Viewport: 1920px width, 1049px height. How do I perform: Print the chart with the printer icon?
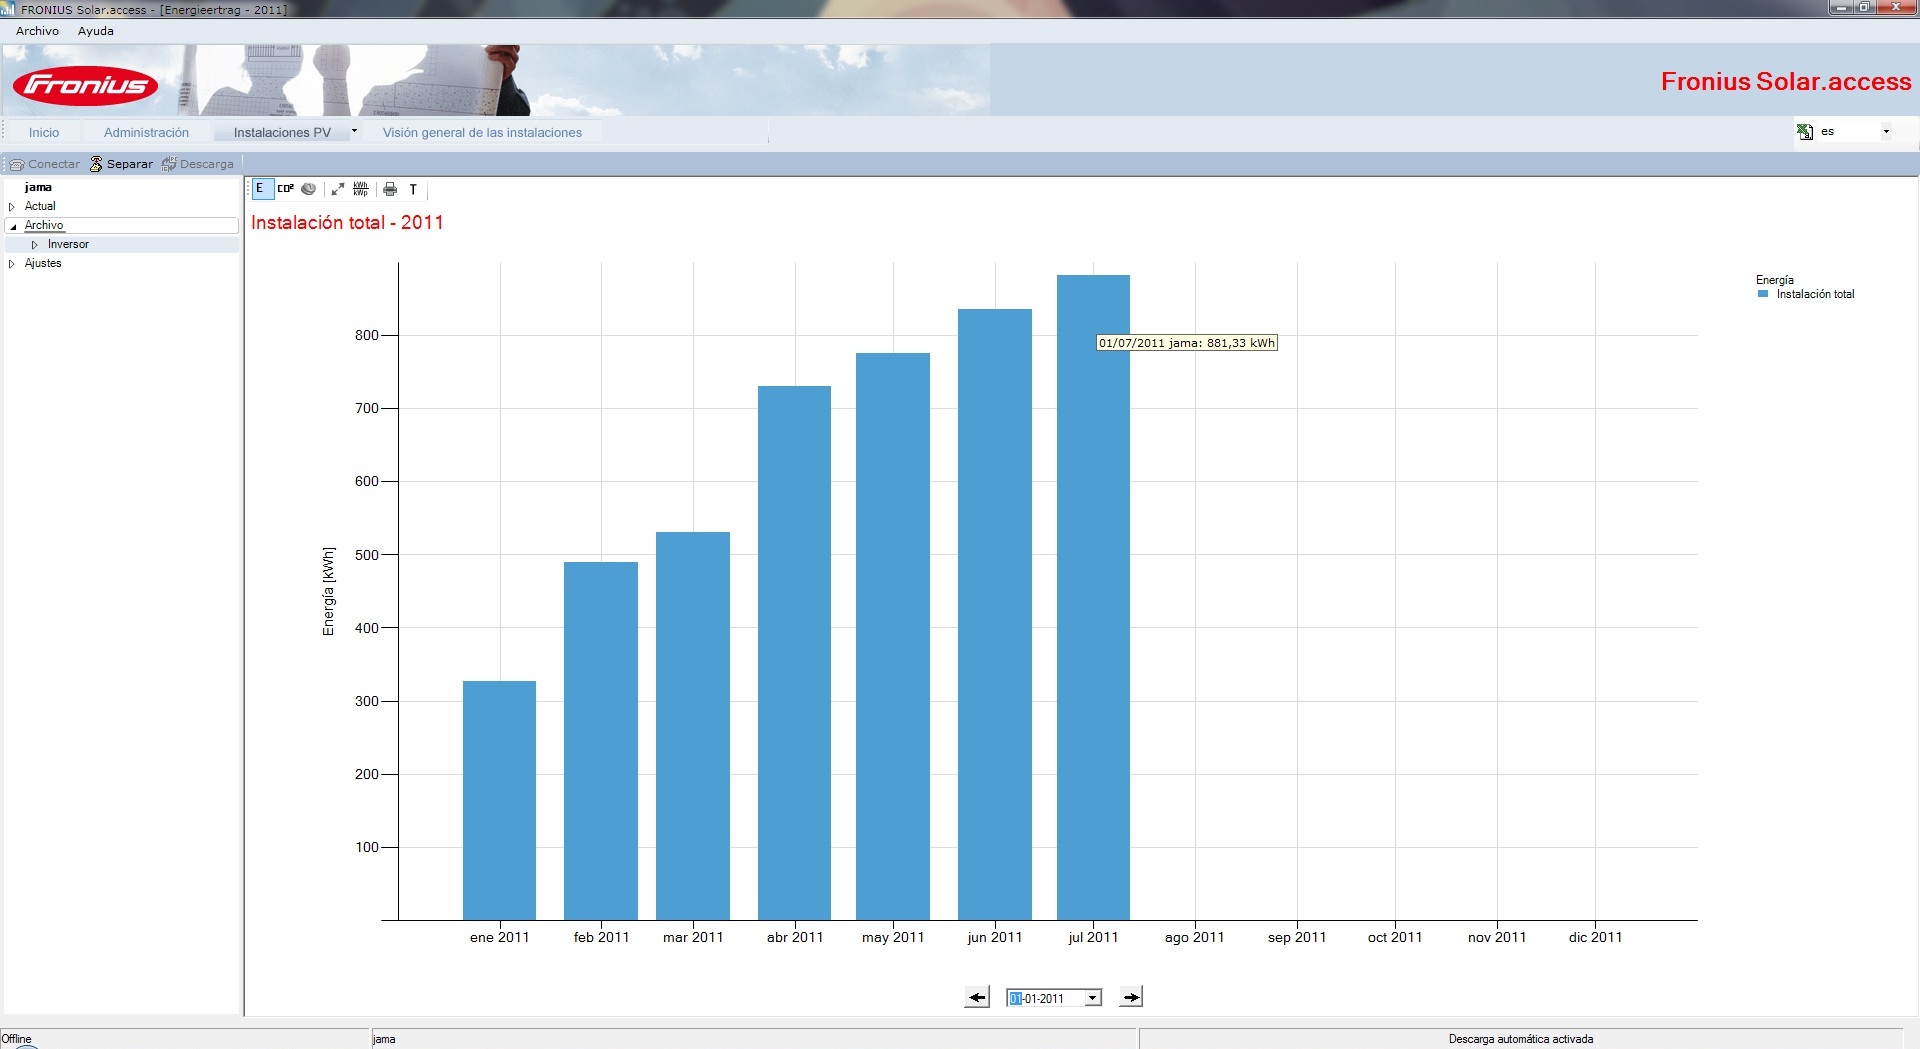pyautogui.click(x=390, y=189)
